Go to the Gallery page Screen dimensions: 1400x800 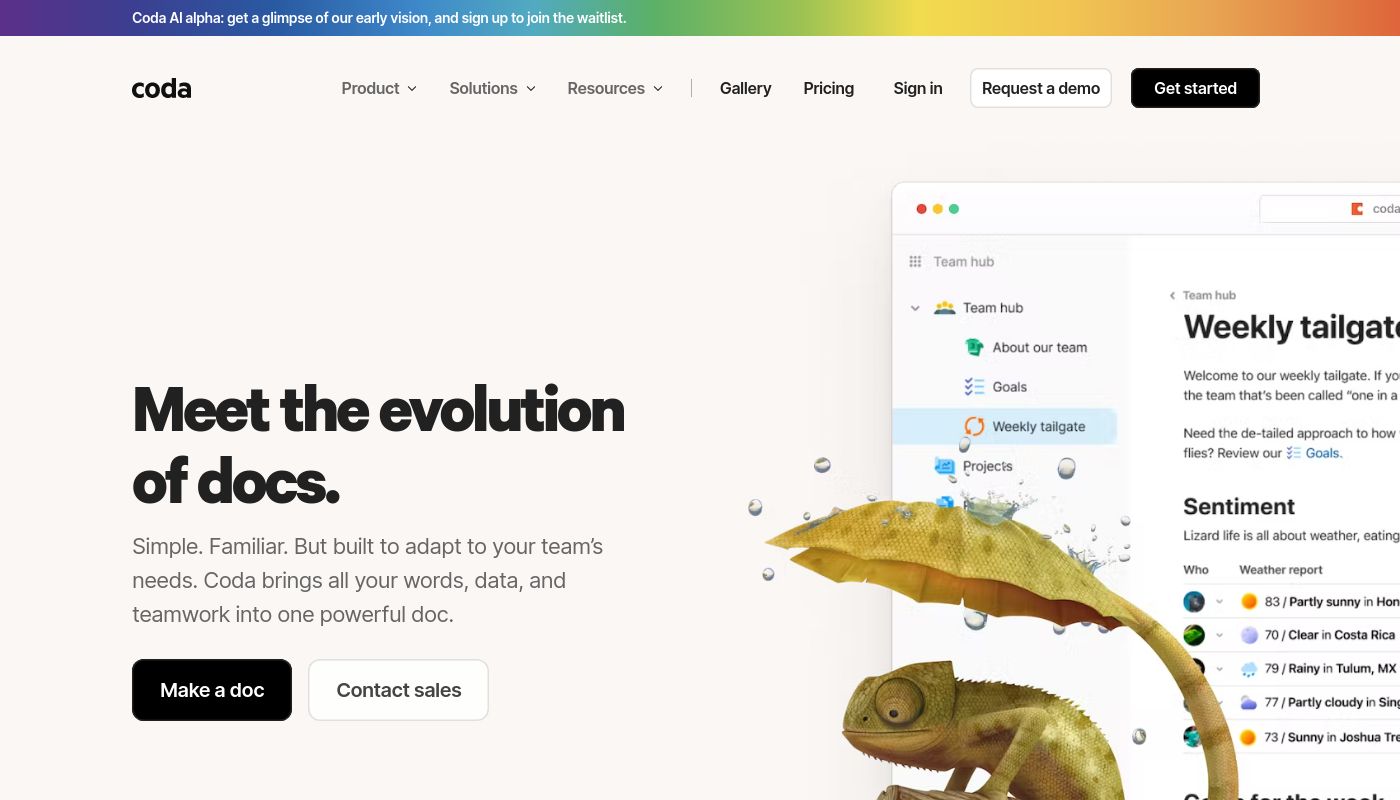(745, 88)
